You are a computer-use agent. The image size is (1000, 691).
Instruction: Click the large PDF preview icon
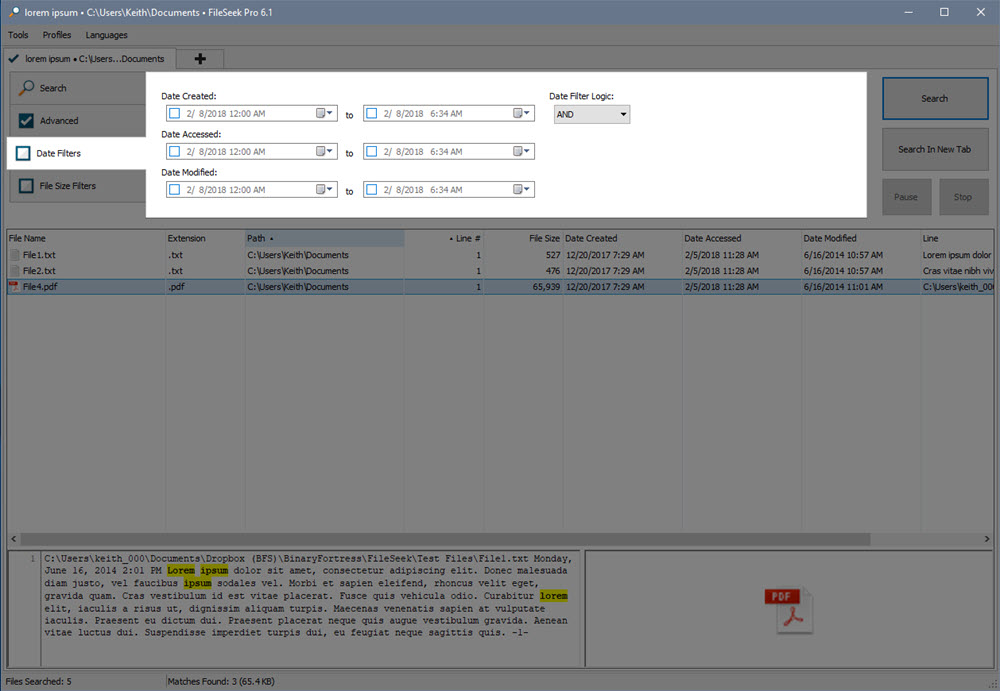pos(788,609)
